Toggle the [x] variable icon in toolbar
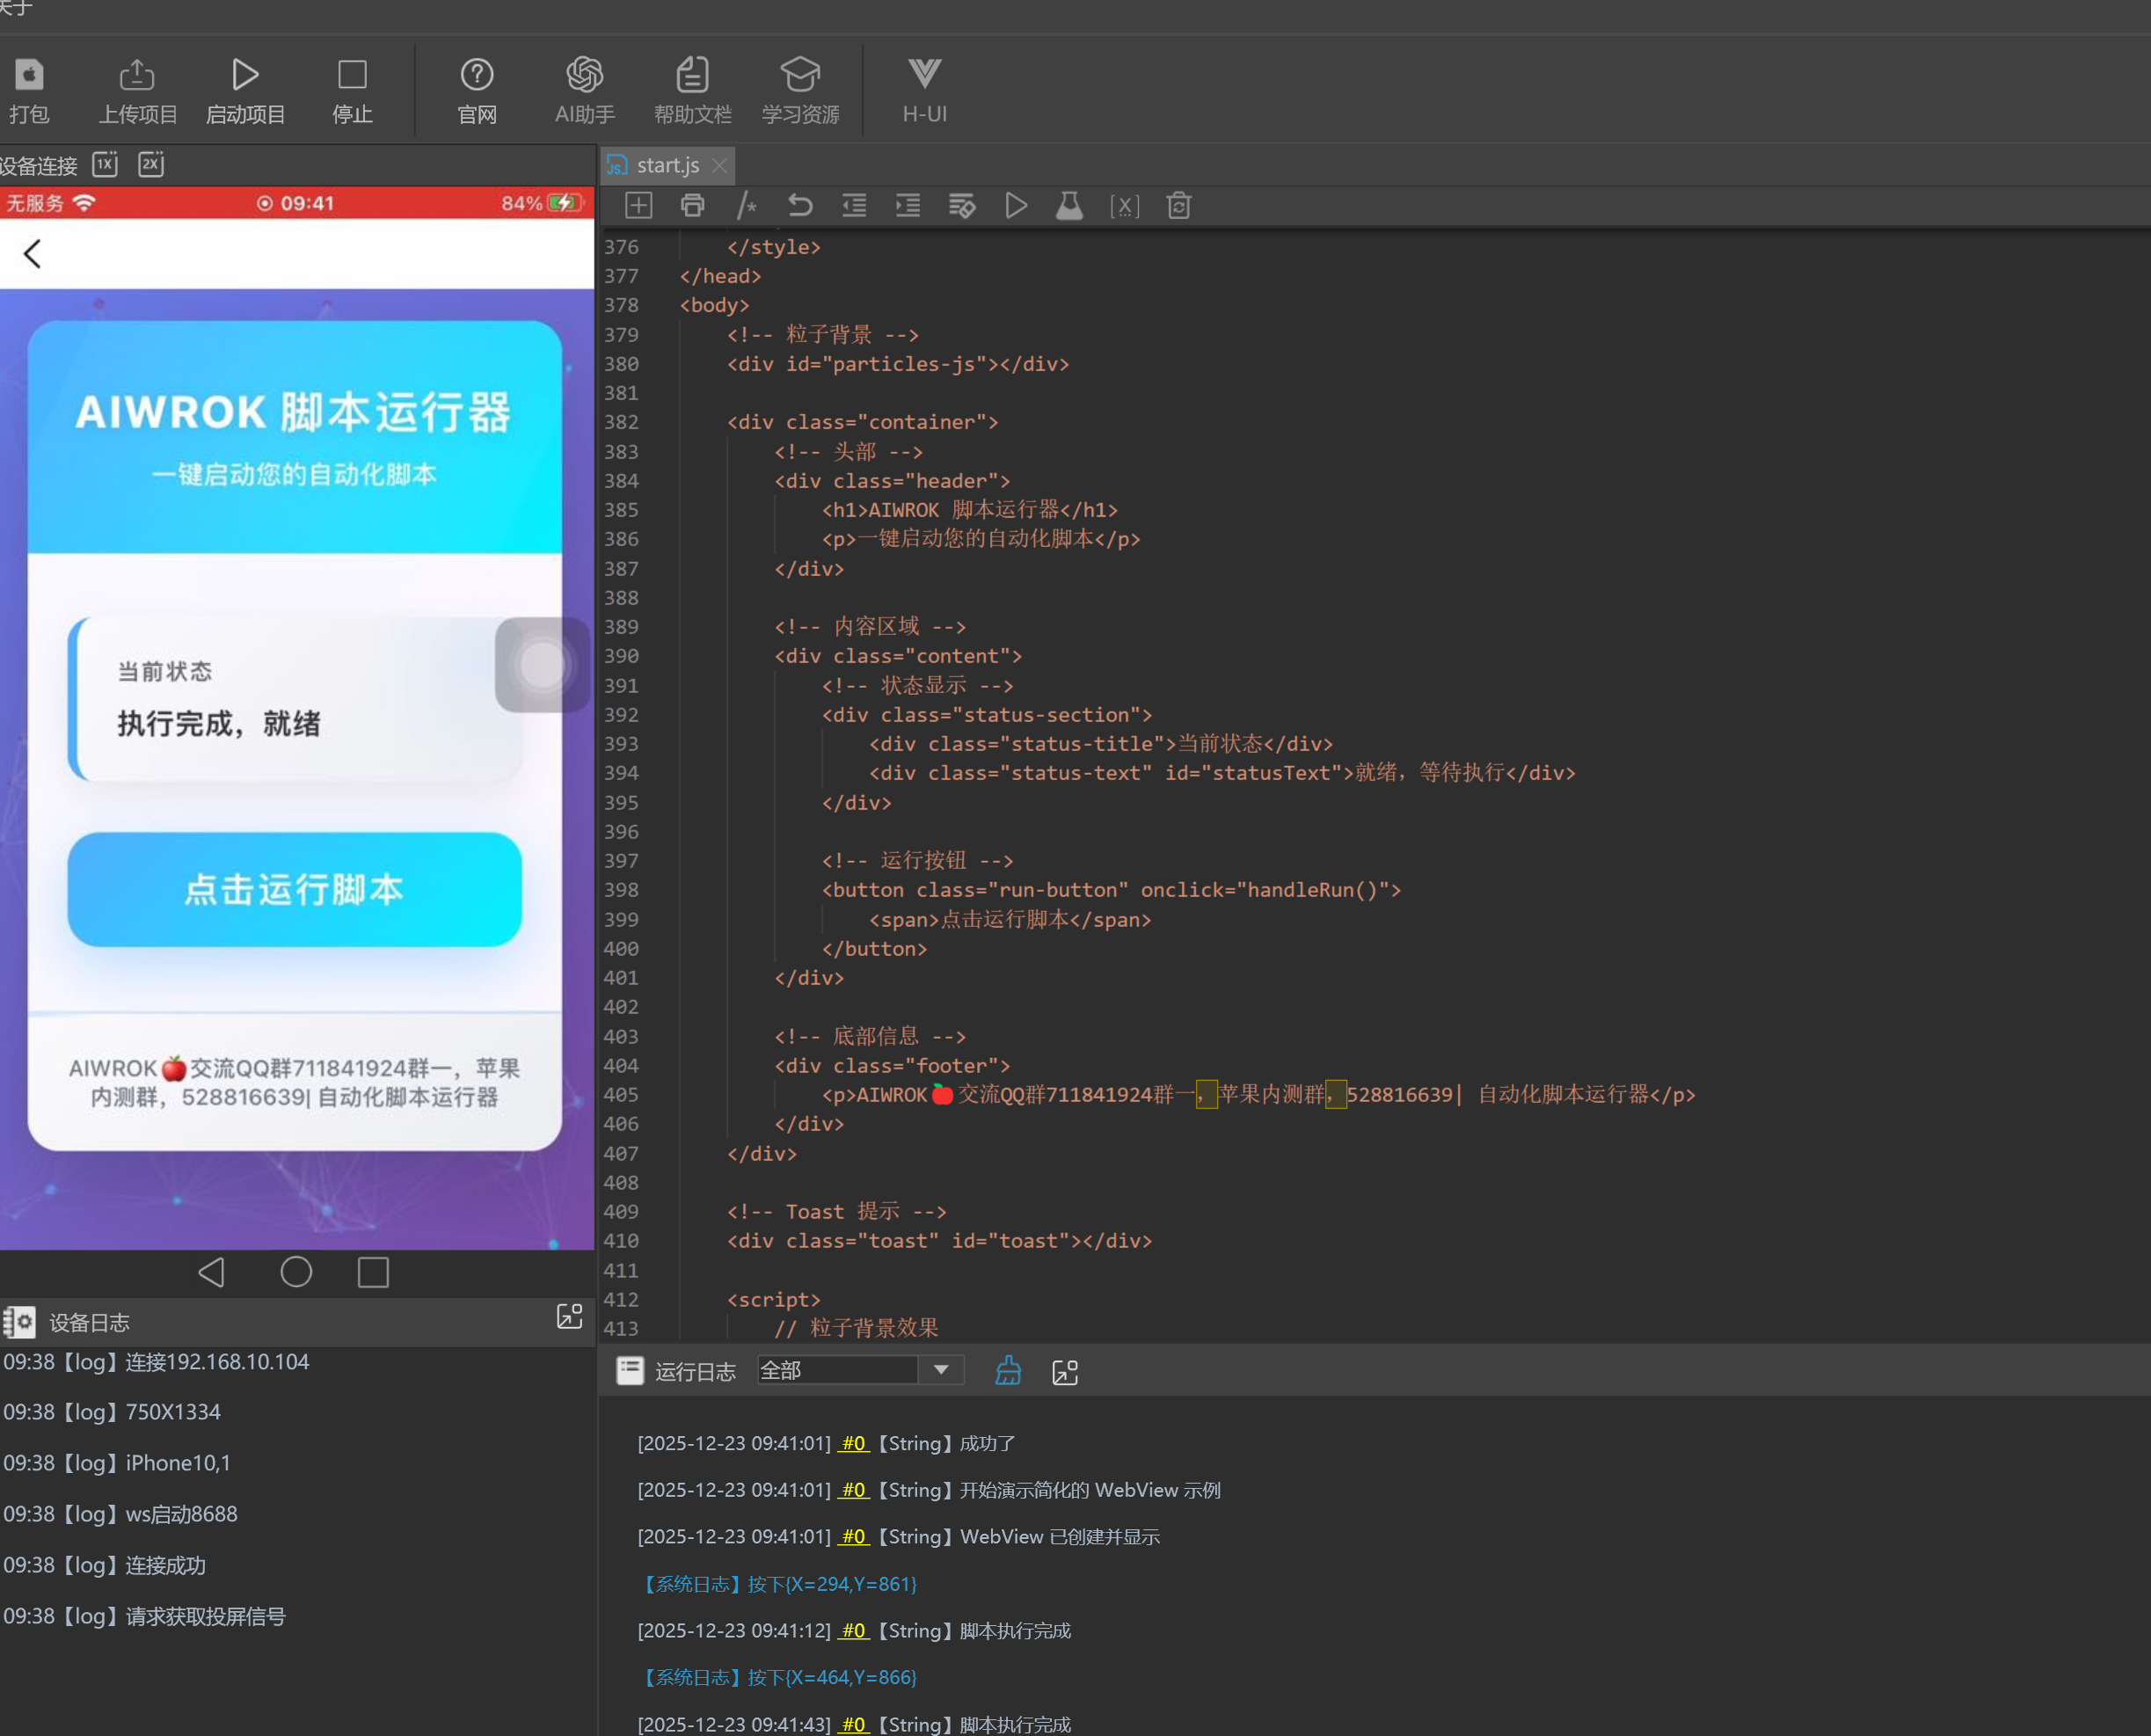 tap(1124, 206)
